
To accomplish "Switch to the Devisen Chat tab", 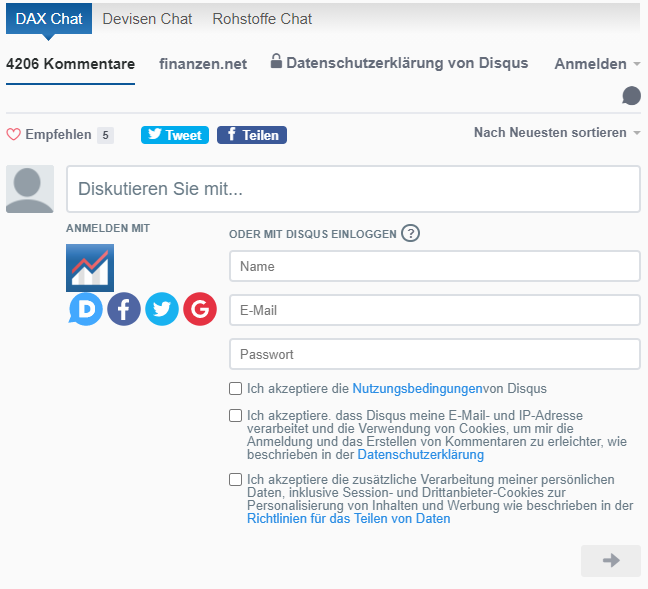I will [148, 19].
